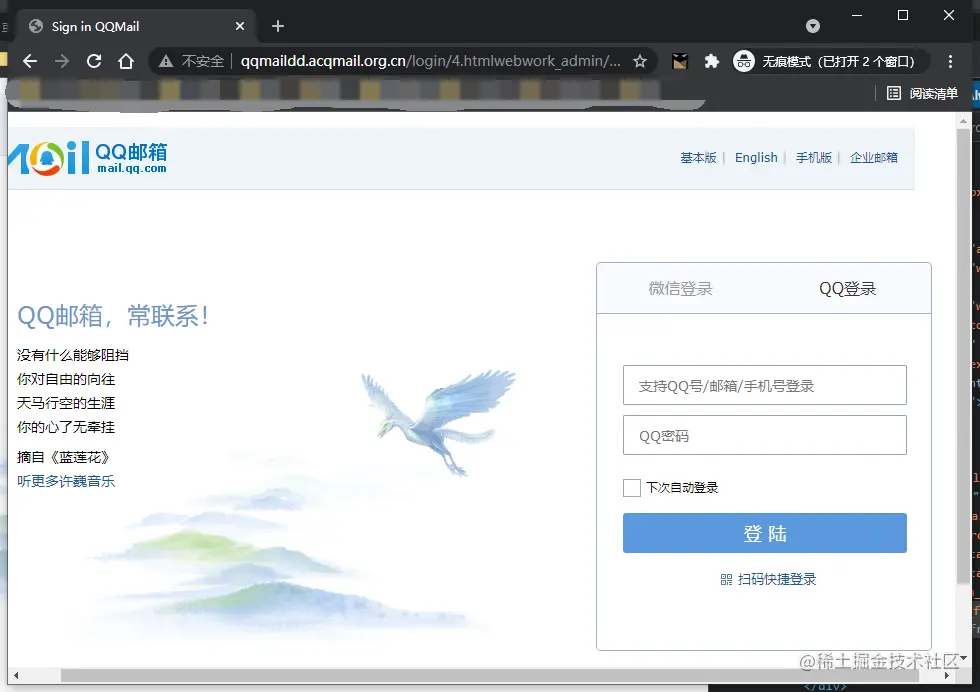This screenshot has width=980, height=692.
Task: Go back with the browser back arrow
Action: click(29, 61)
